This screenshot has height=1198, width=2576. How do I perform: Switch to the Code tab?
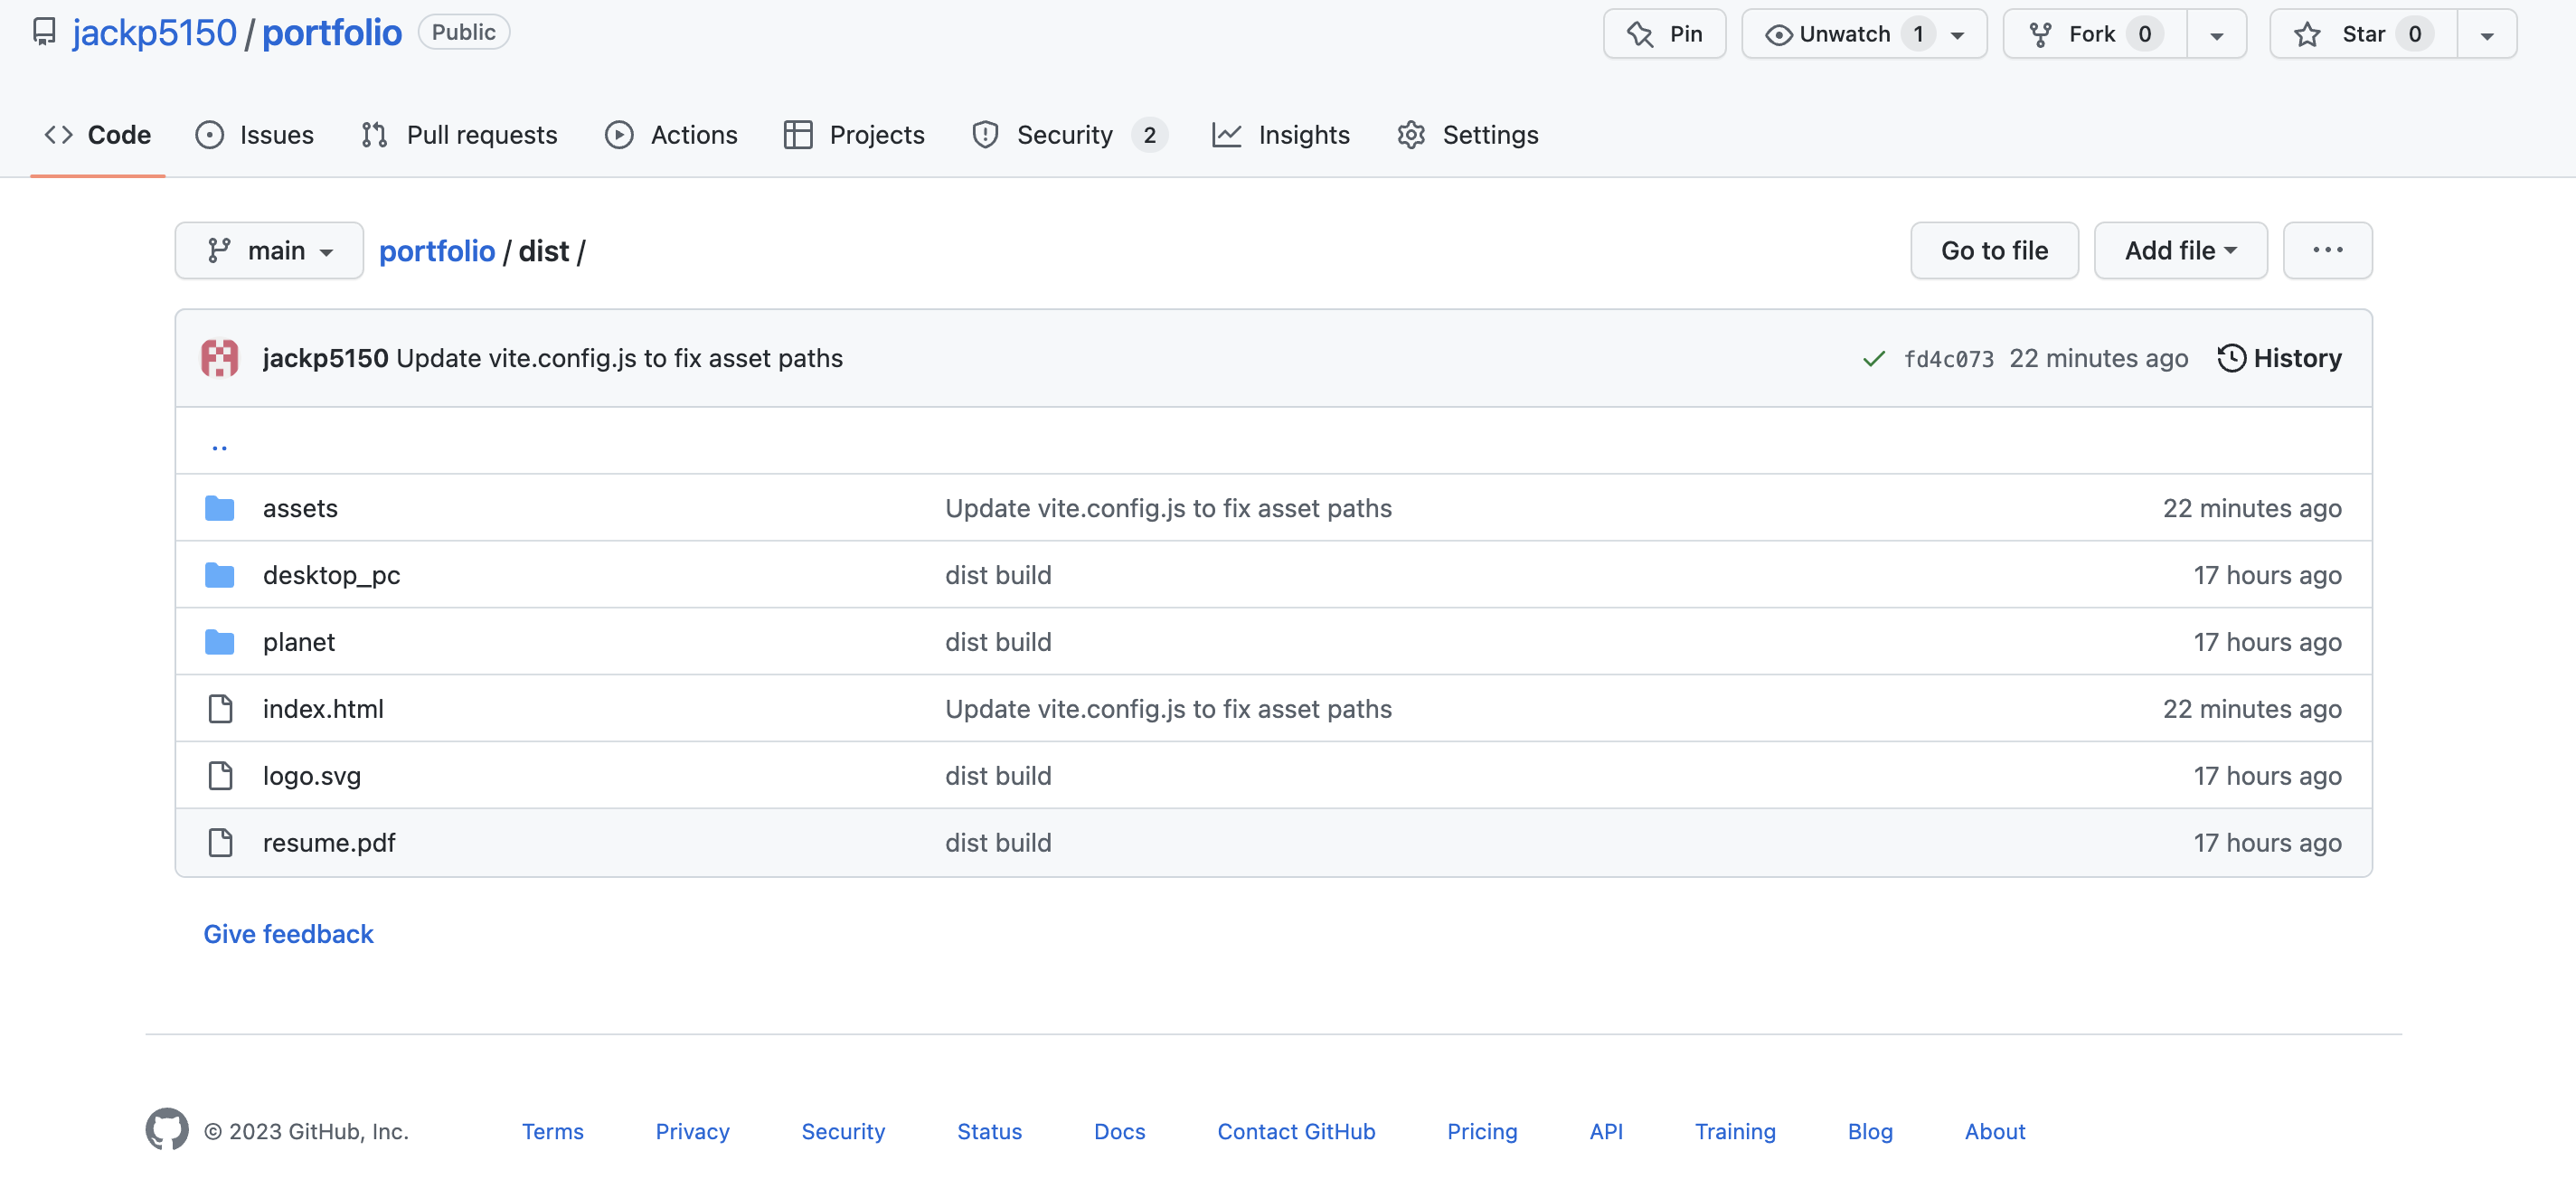click(x=98, y=135)
